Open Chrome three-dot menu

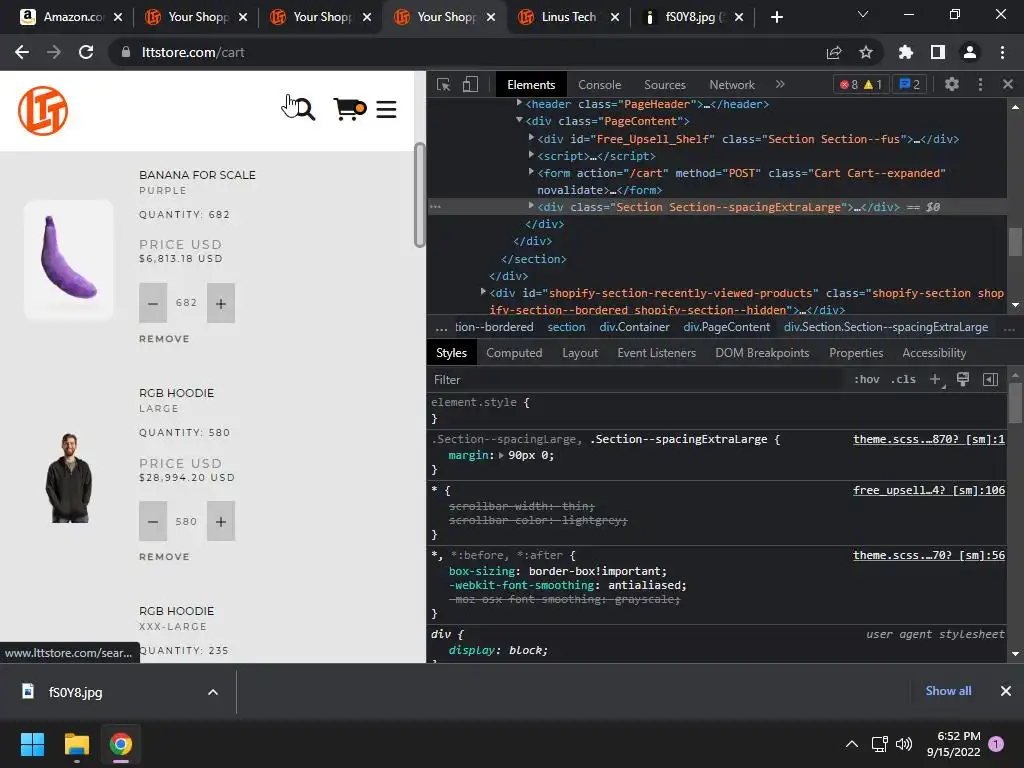[1002, 52]
